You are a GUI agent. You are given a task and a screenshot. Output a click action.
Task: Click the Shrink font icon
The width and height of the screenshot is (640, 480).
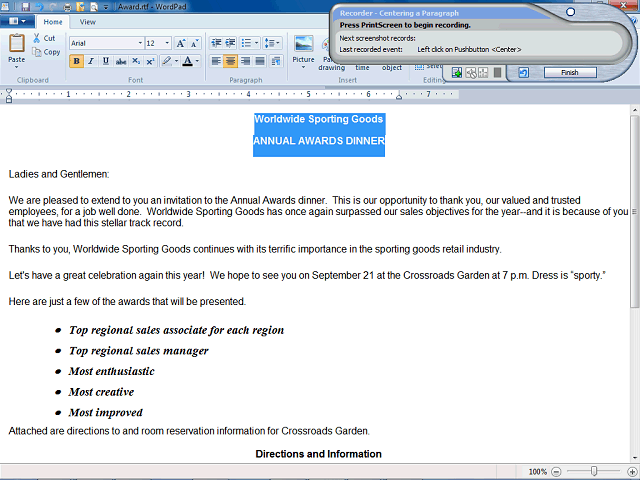tap(194, 43)
